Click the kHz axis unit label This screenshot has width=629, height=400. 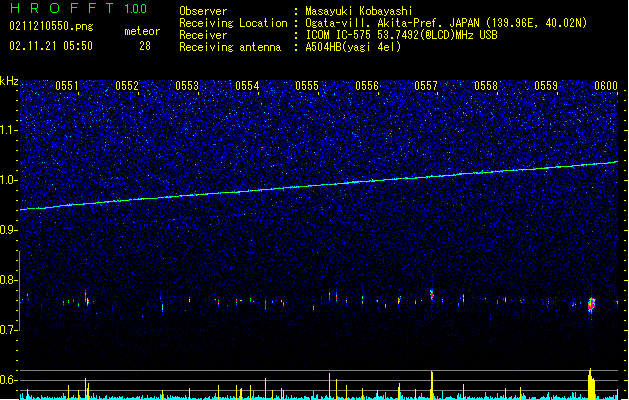click(9, 81)
